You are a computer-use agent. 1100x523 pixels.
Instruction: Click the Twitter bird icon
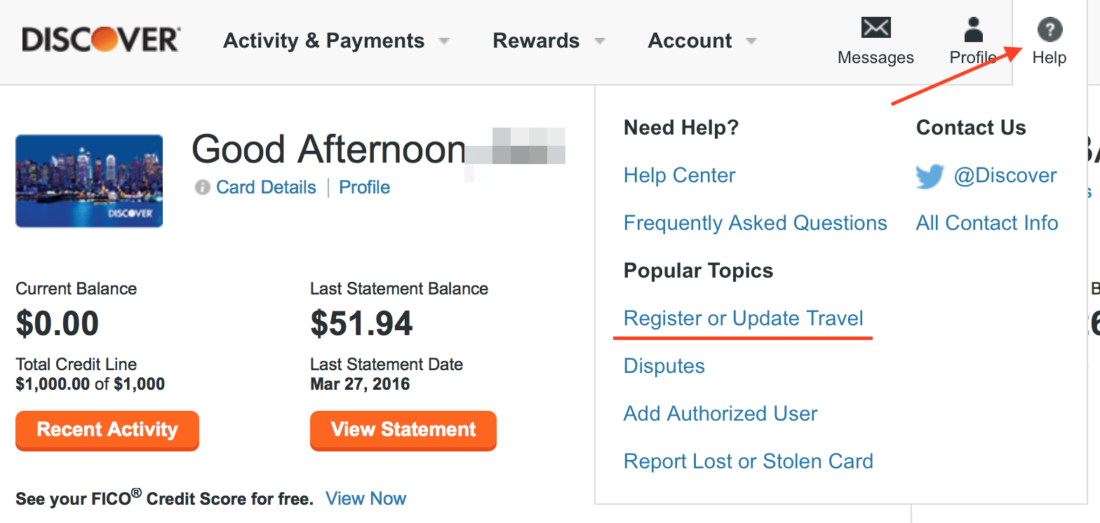[x=930, y=176]
